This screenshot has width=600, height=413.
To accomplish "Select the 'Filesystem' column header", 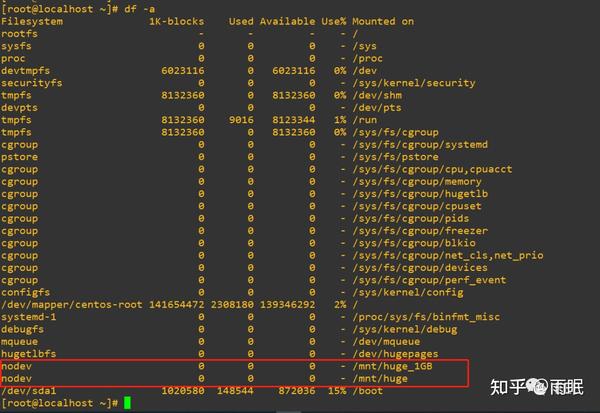I will (32, 21).
